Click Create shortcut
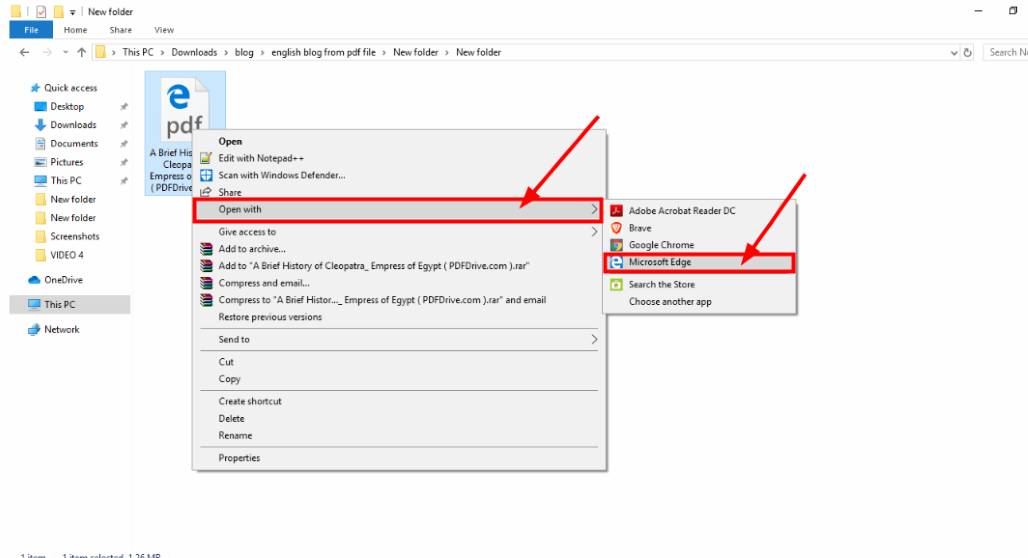1028x558 pixels. tap(250, 401)
